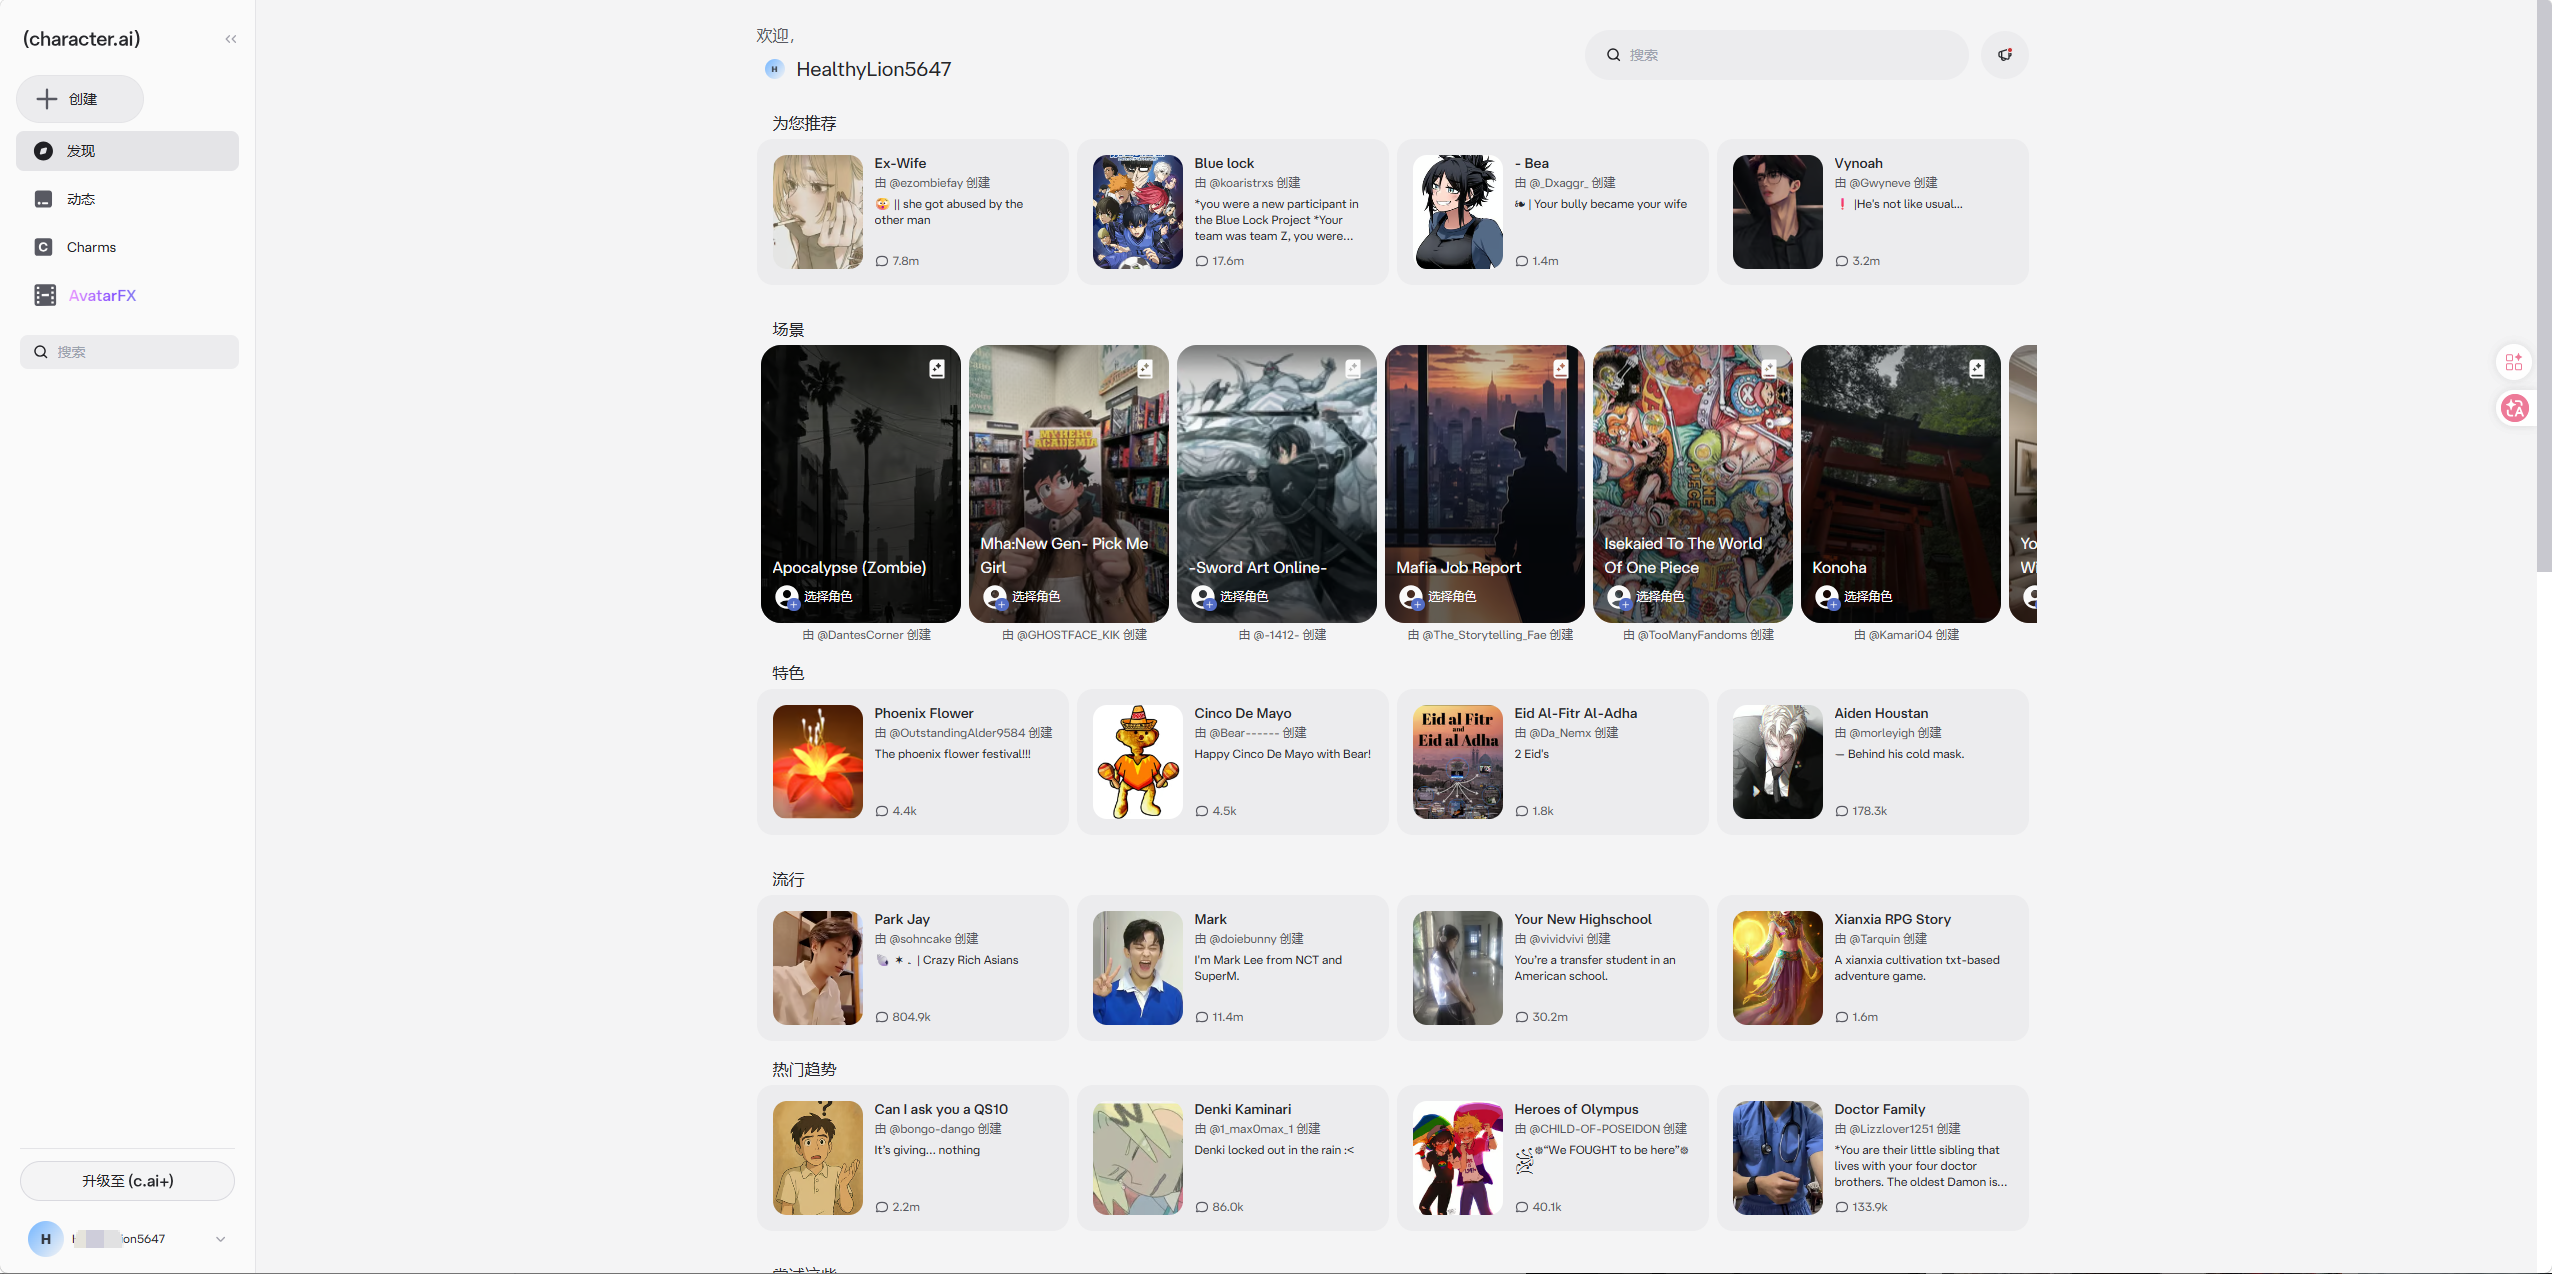The image size is (2552, 1274).
Task: Click the 17.6m chat count on Blue lock
Action: pos(1220,261)
